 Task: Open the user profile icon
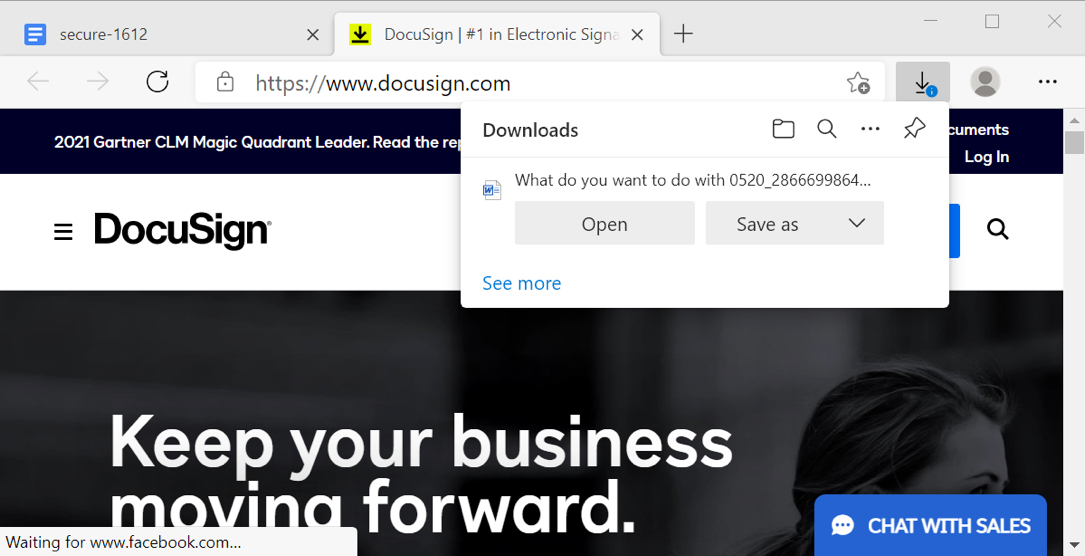tap(985, 82)
